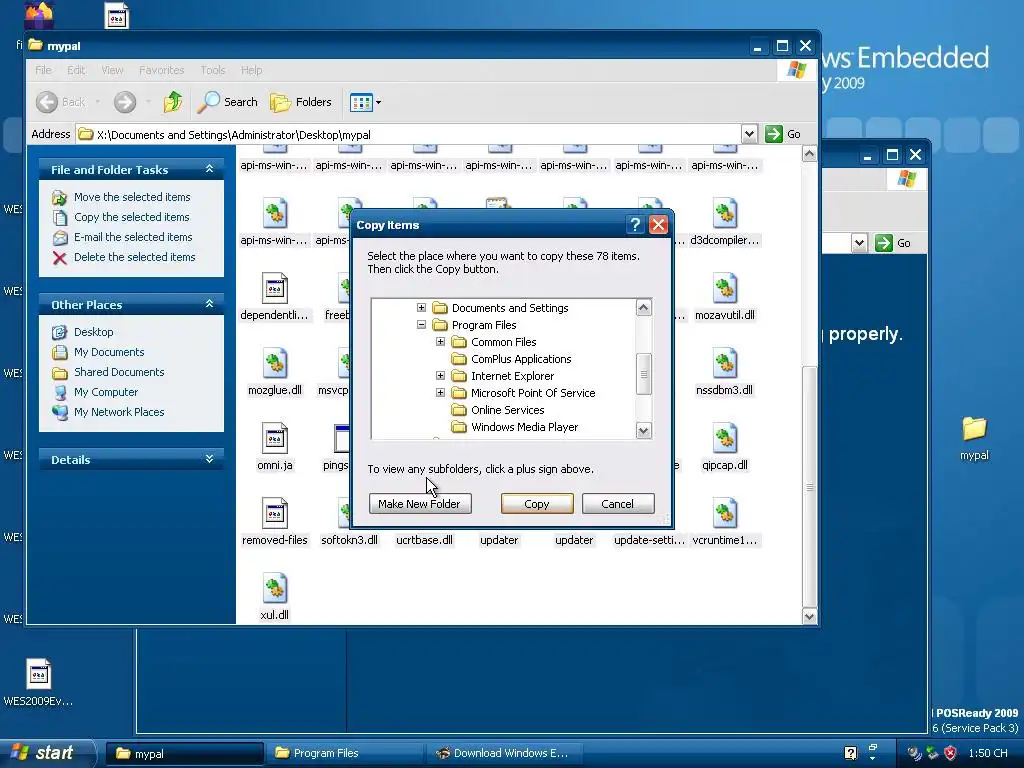Open the mypal address bar dropdown
Image resolution: width=1024 pixels, height=768 pixels.
click(x=749, y=134)
